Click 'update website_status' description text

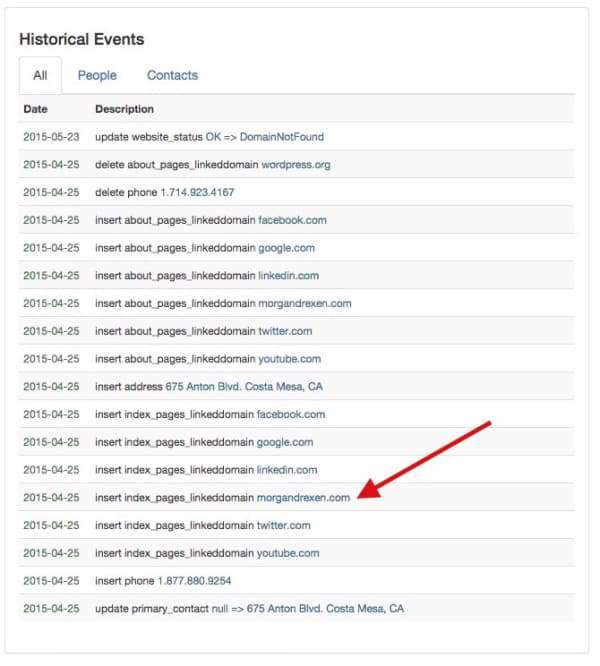[x=149, y=137]
